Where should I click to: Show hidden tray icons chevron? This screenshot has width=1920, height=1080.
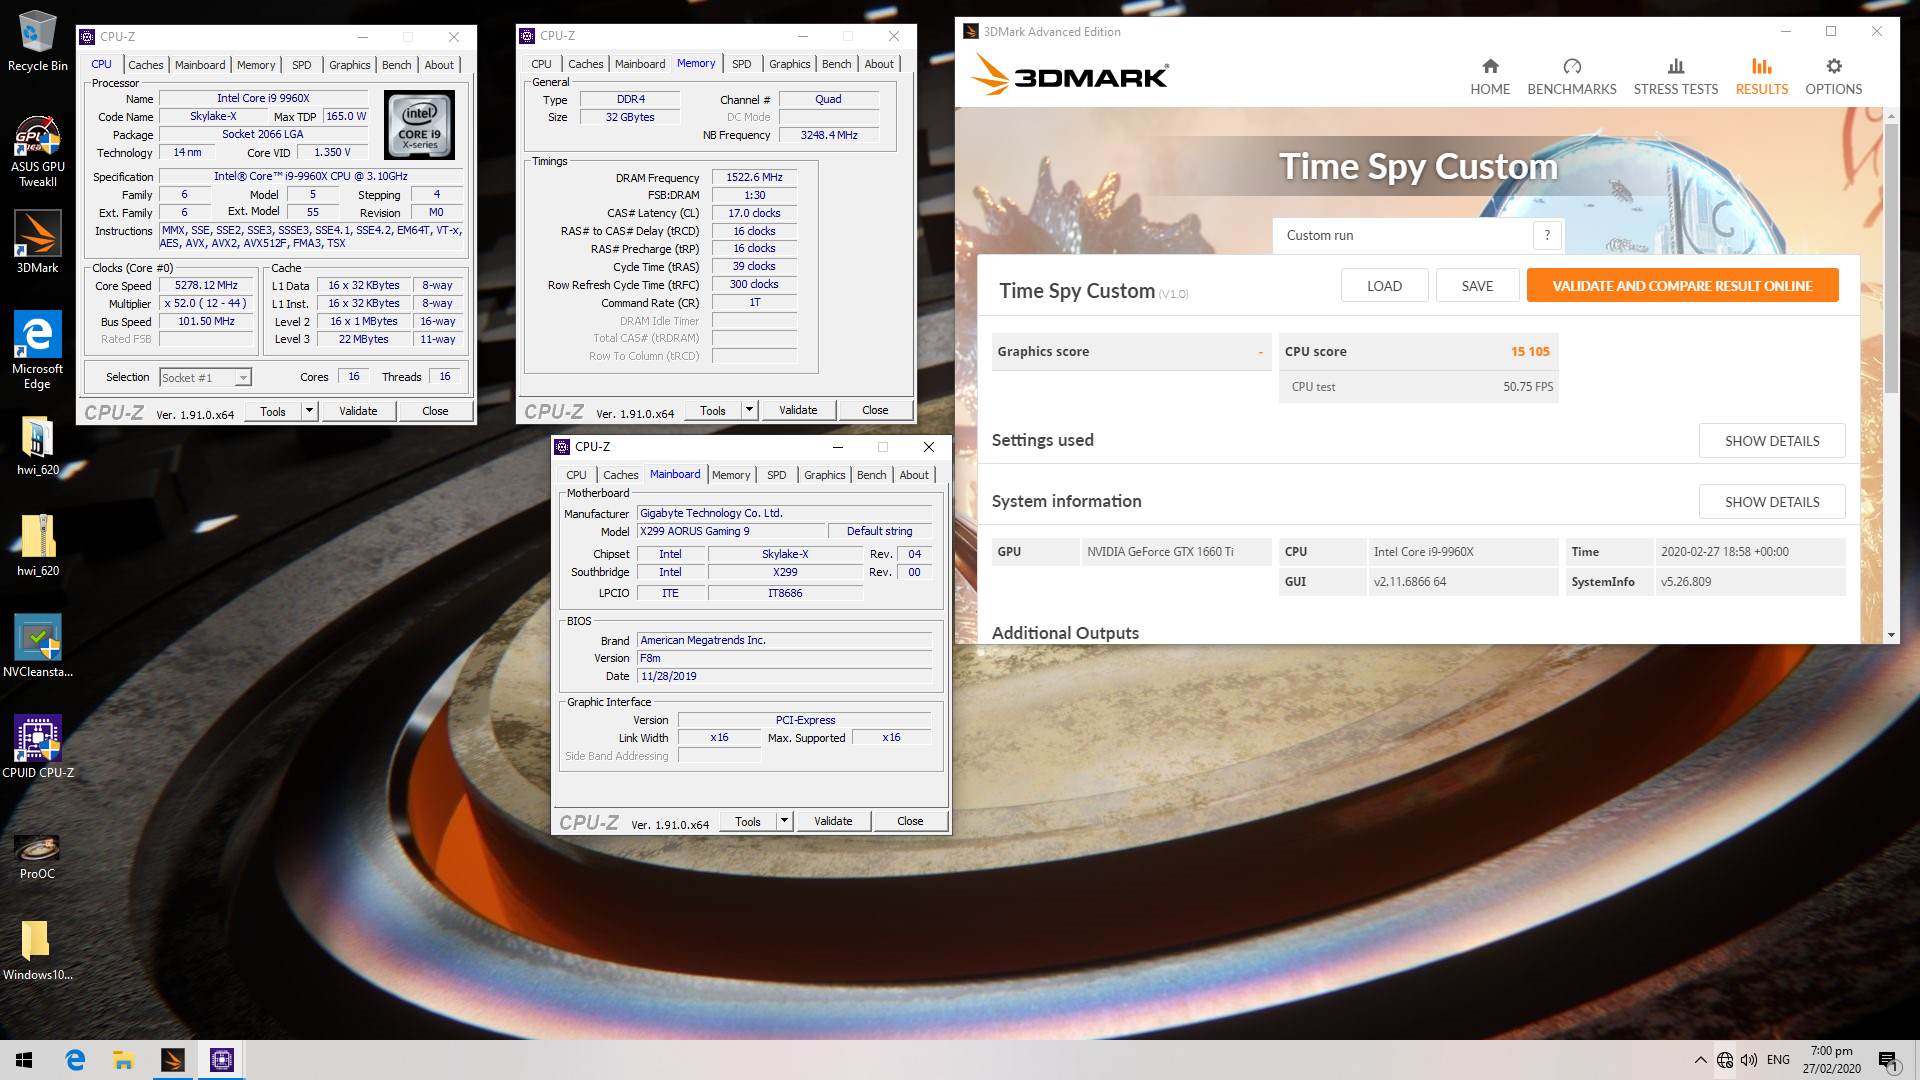click(1700, 1060)
